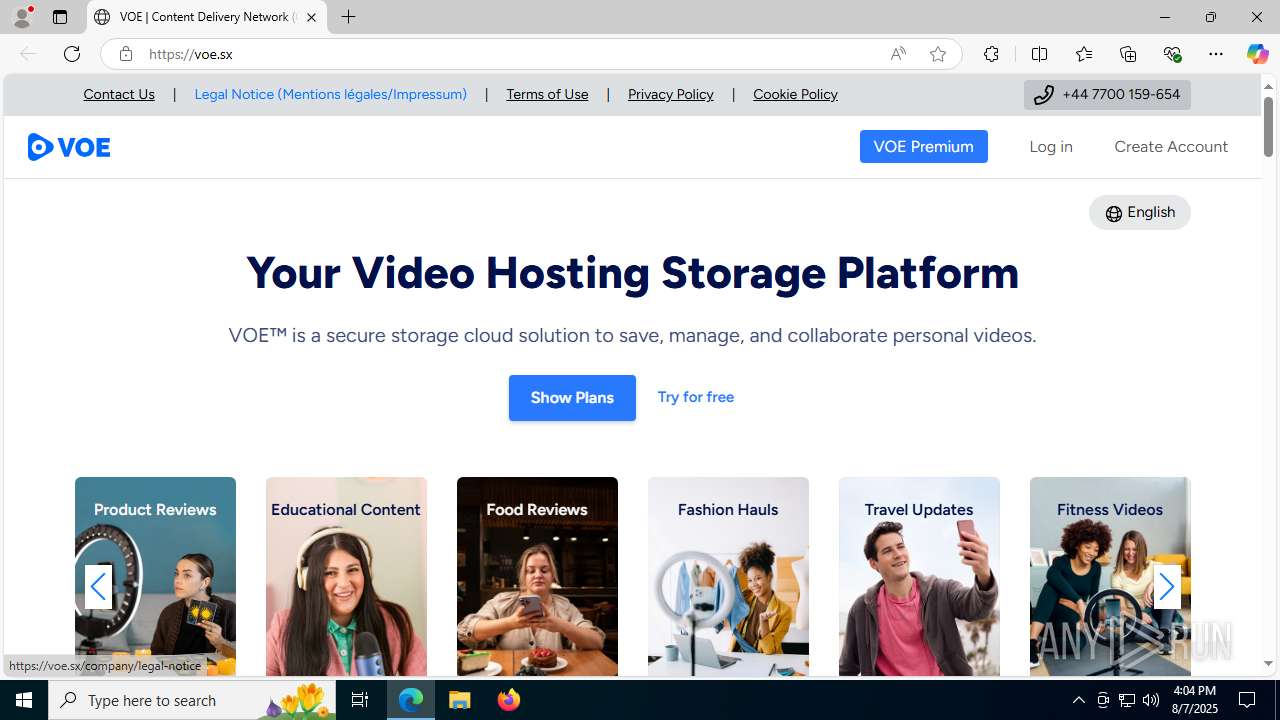Open Task View on the taskbar
Screen dimensions: 1280x720
tap(360, 700)
